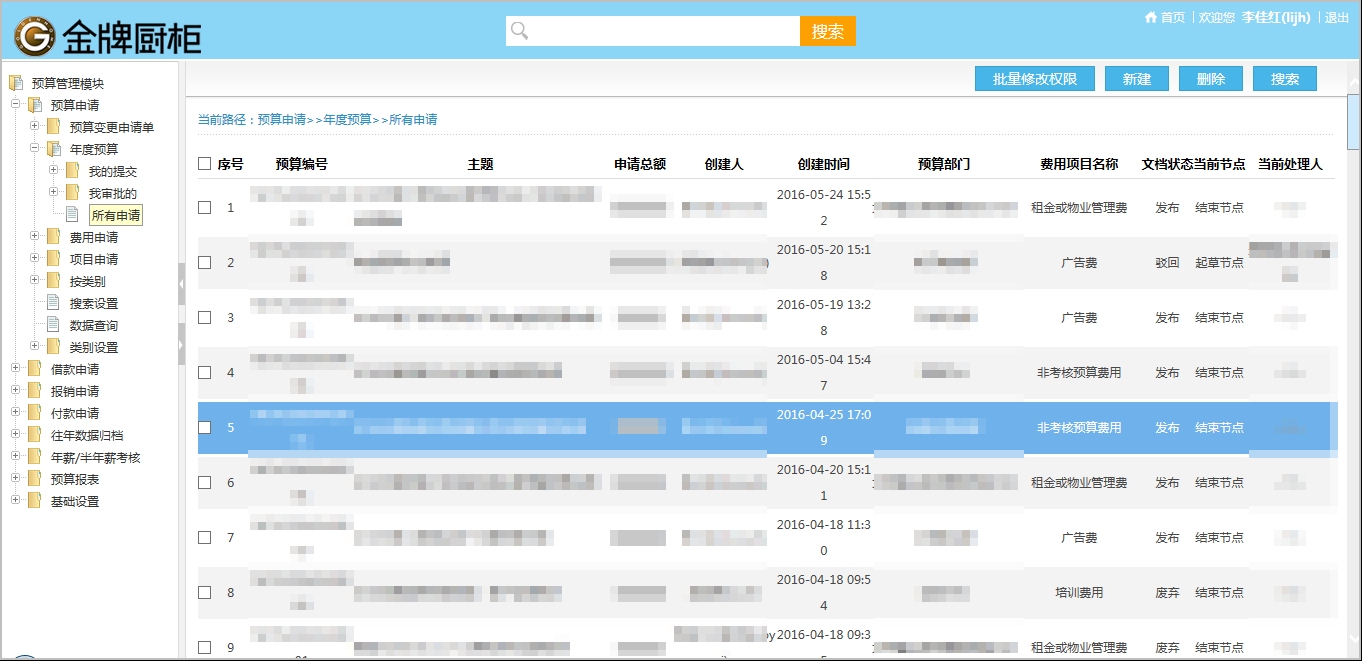
Task: Click the folder icon beside 预算报表
Action: [x=35, y=479]
